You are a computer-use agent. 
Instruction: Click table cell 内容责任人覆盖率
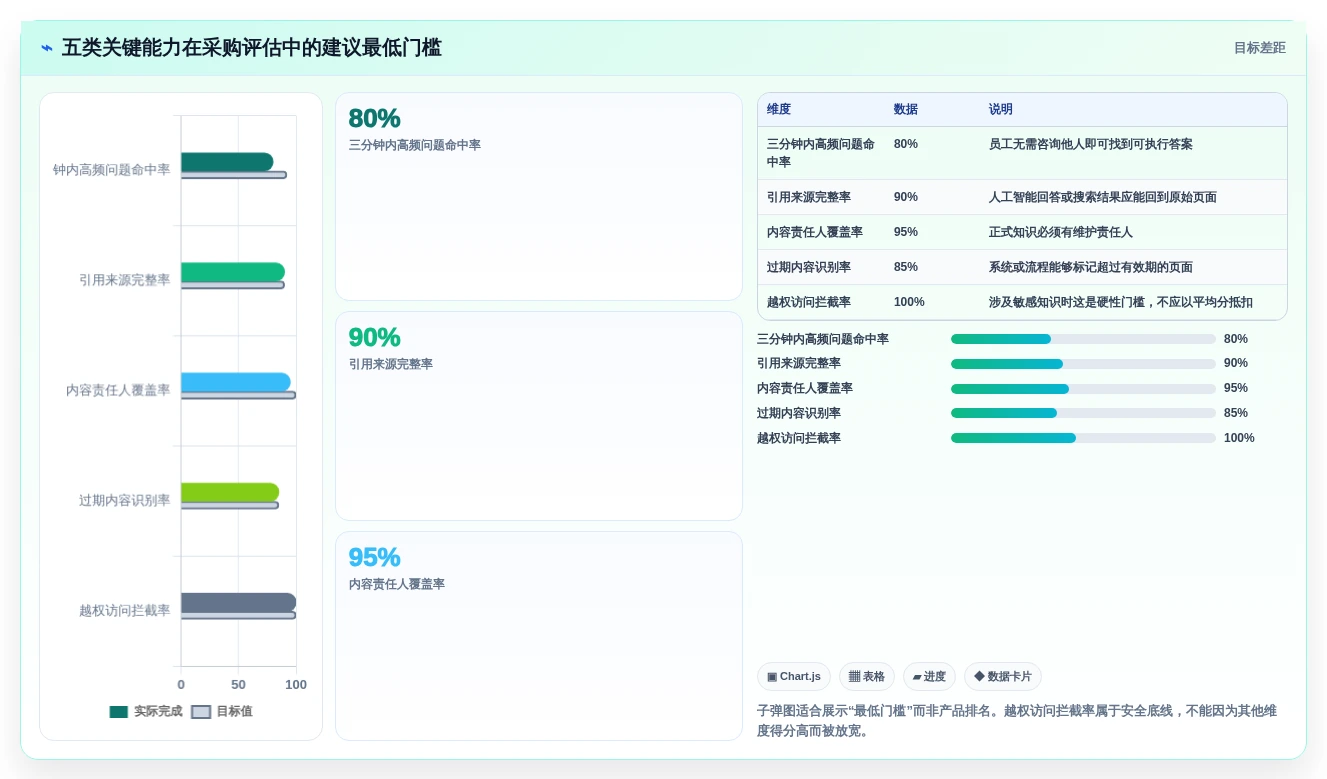pyautogui.click(x=815, y=232)
